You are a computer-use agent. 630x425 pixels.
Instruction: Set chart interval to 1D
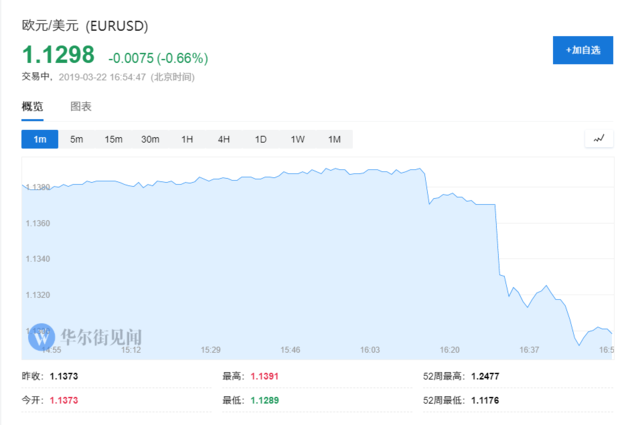(260, 139)
